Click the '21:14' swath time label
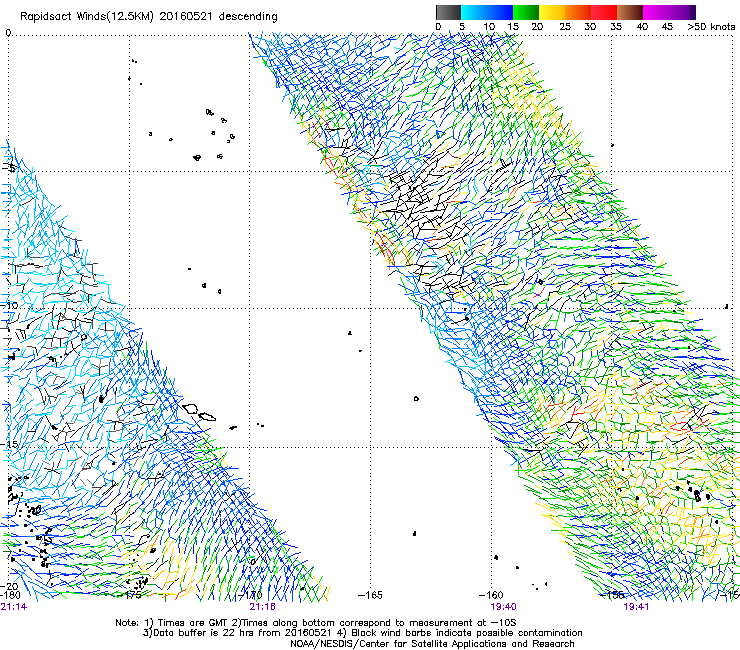This screenshot has height=650, width=740. point(14,607)
